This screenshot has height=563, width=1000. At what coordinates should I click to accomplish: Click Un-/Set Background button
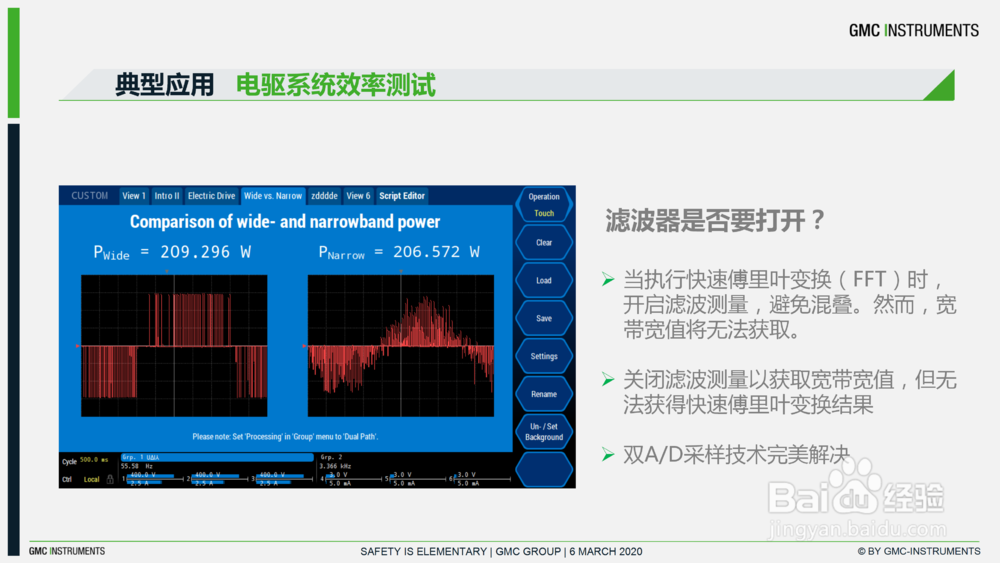point(544,432)
